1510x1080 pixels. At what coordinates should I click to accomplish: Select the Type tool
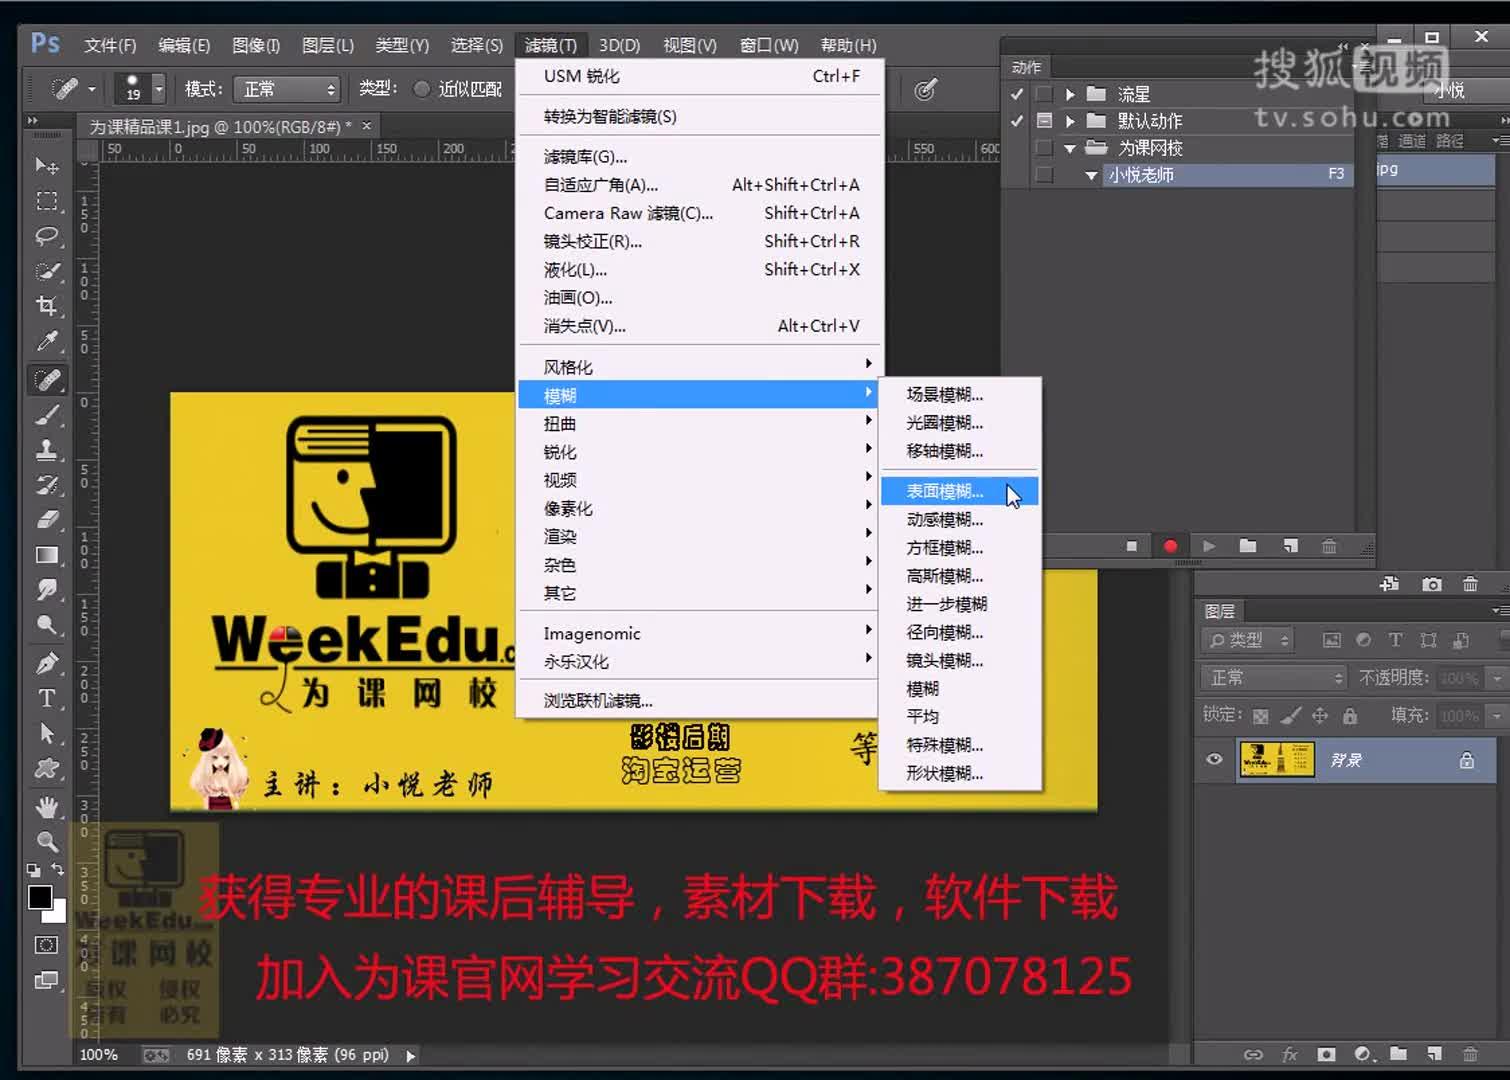click(x=47, y=699)
